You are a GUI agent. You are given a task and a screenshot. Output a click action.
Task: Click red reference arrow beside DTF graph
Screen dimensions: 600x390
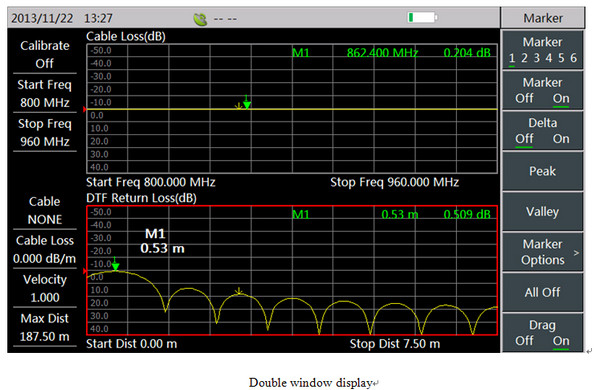tap(85, 271)
